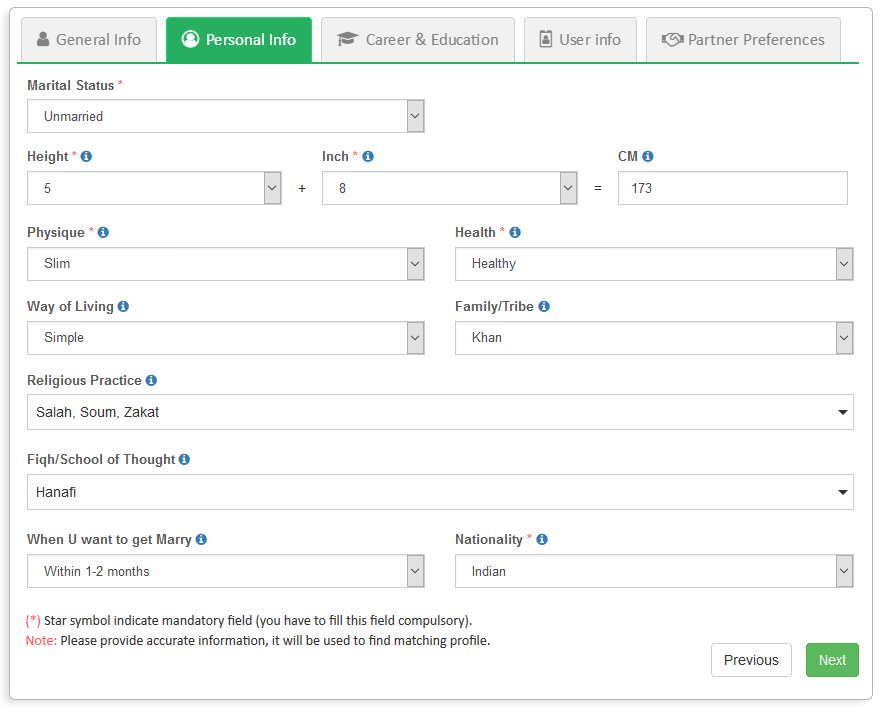This screenshot has height=712, width=884.
Task: Open the Religious Practice multi-select dropdown
Action: [x=440, y=412]
